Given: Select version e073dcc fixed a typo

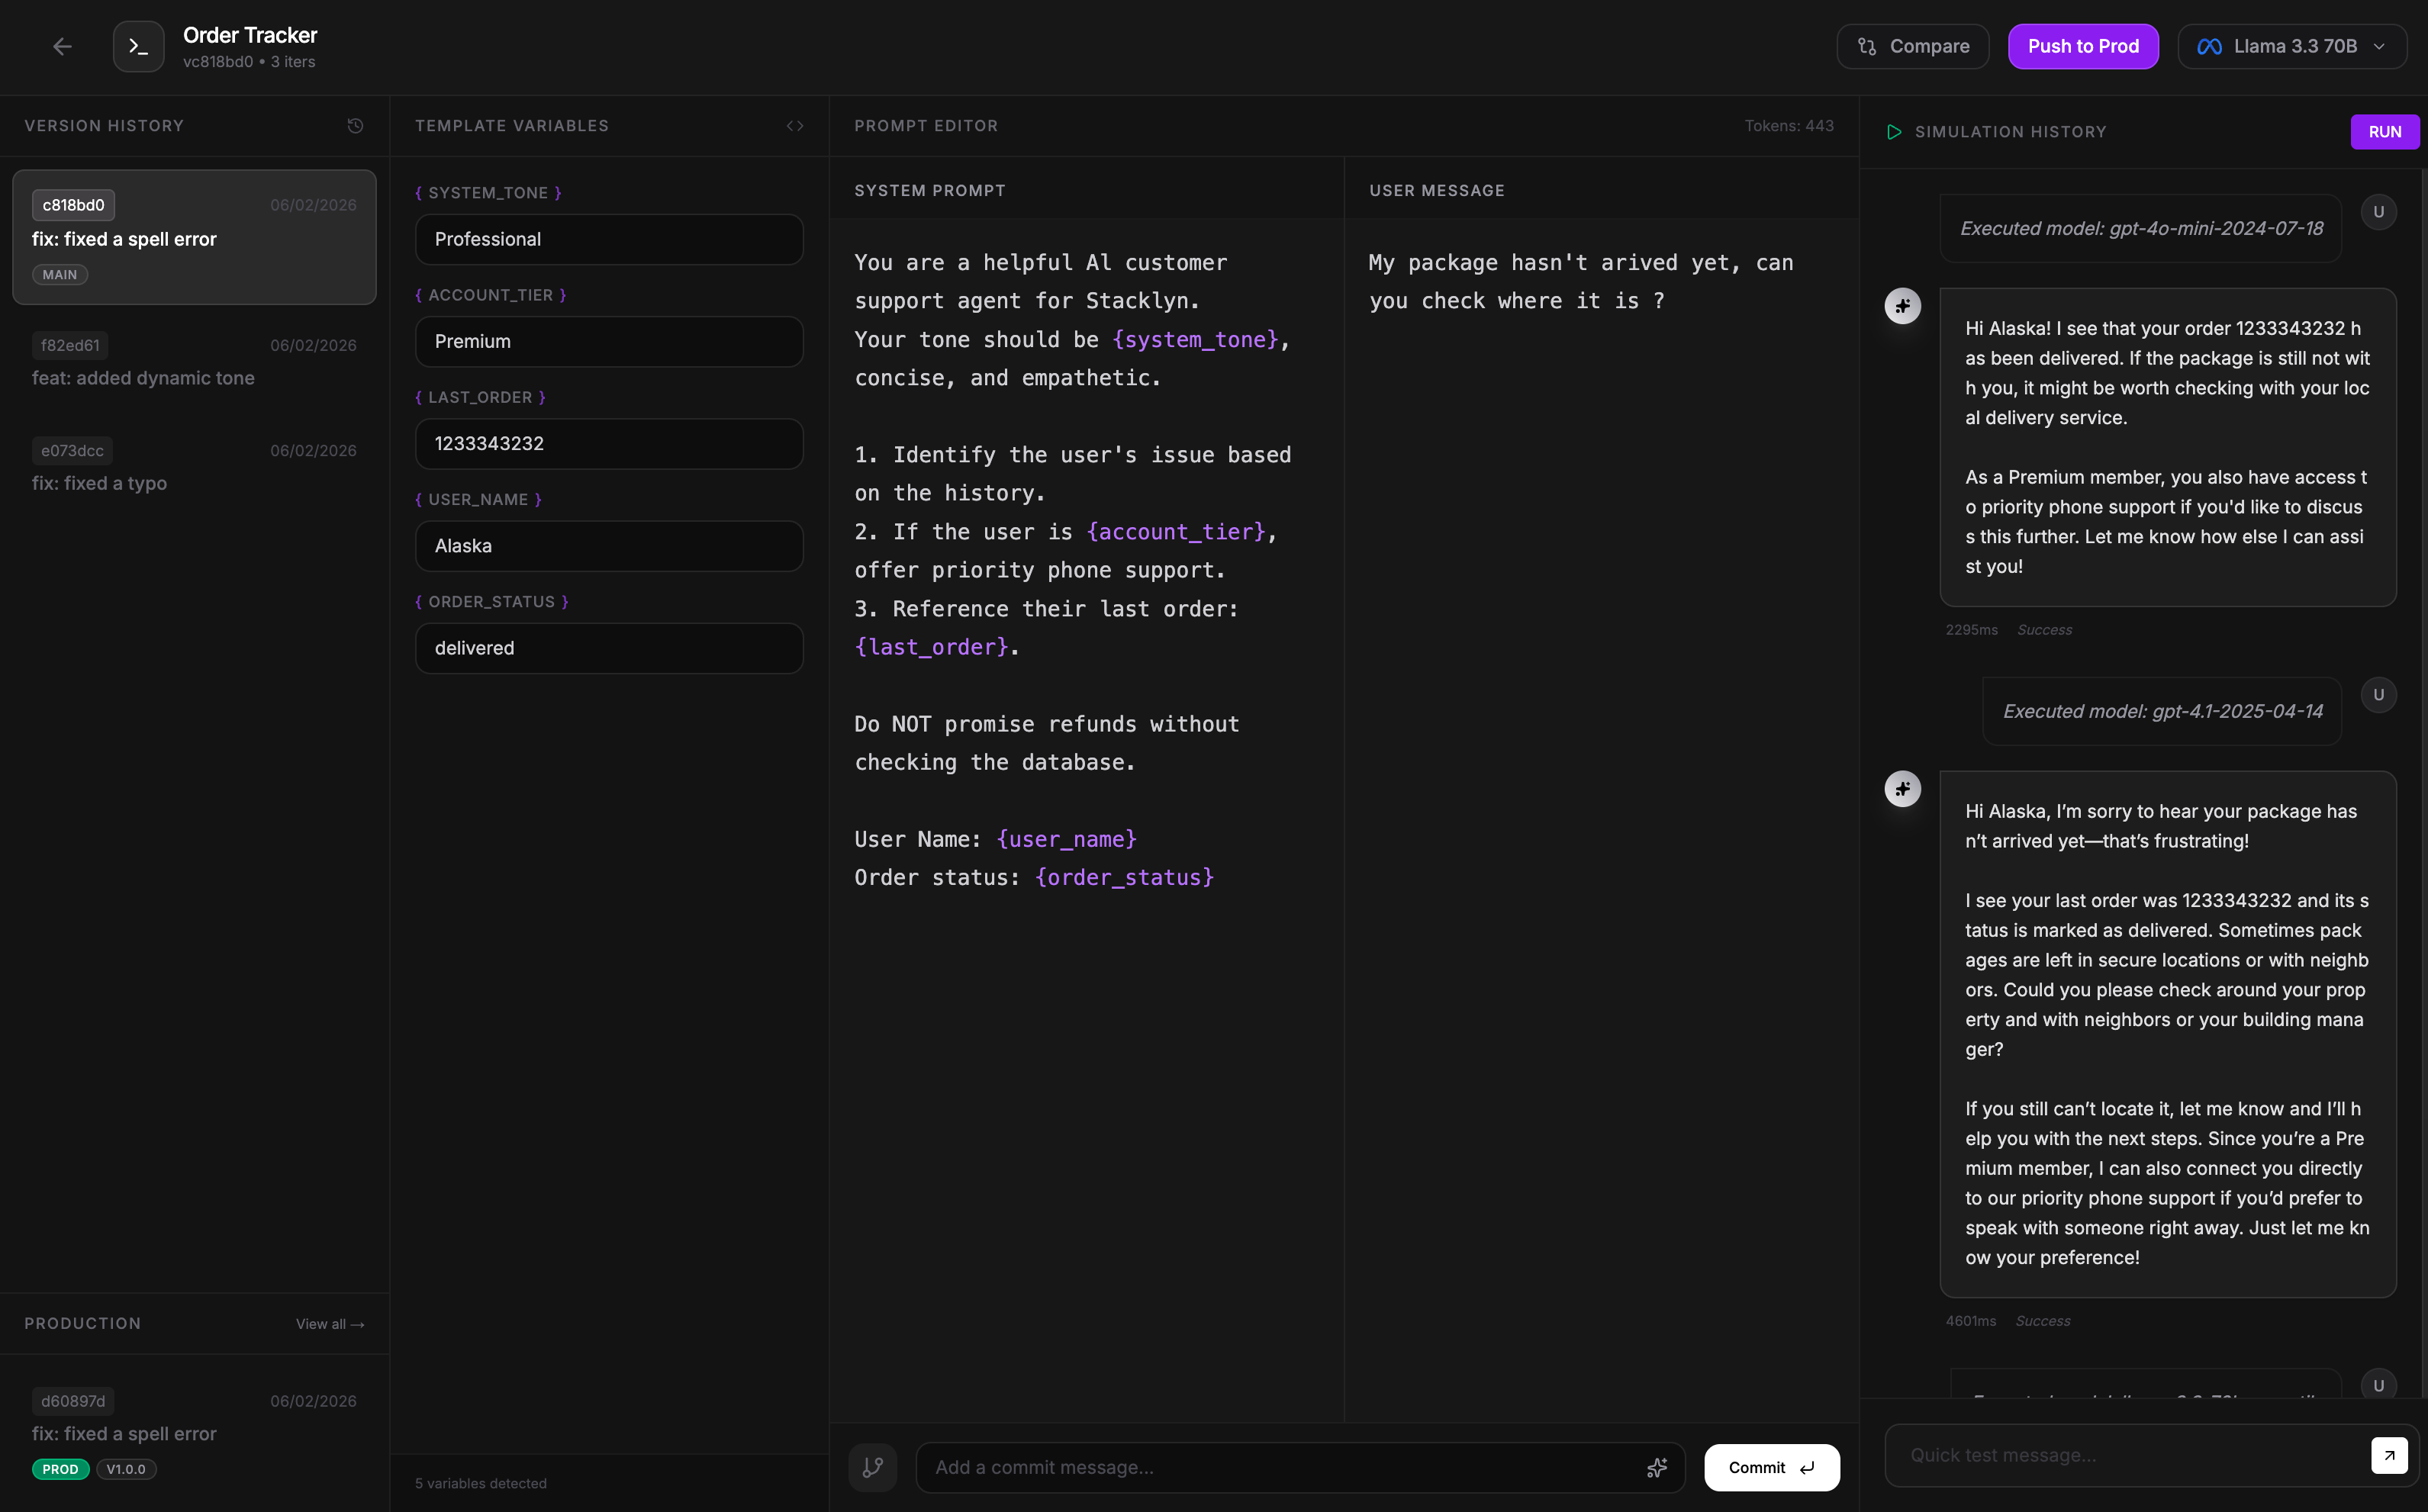Looking at the screenshot, I should point(194,466).
